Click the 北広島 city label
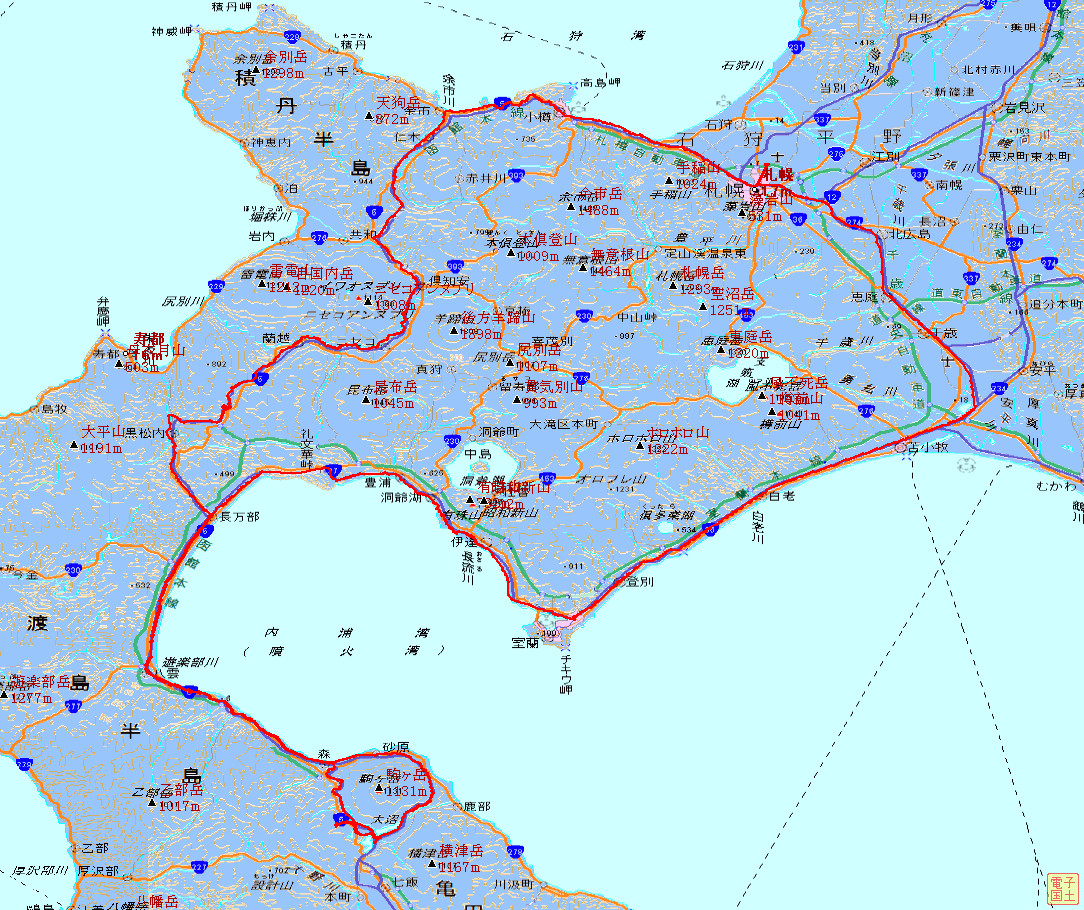The height and width of the screenshot is (910, 1084). tap(911, 234)
